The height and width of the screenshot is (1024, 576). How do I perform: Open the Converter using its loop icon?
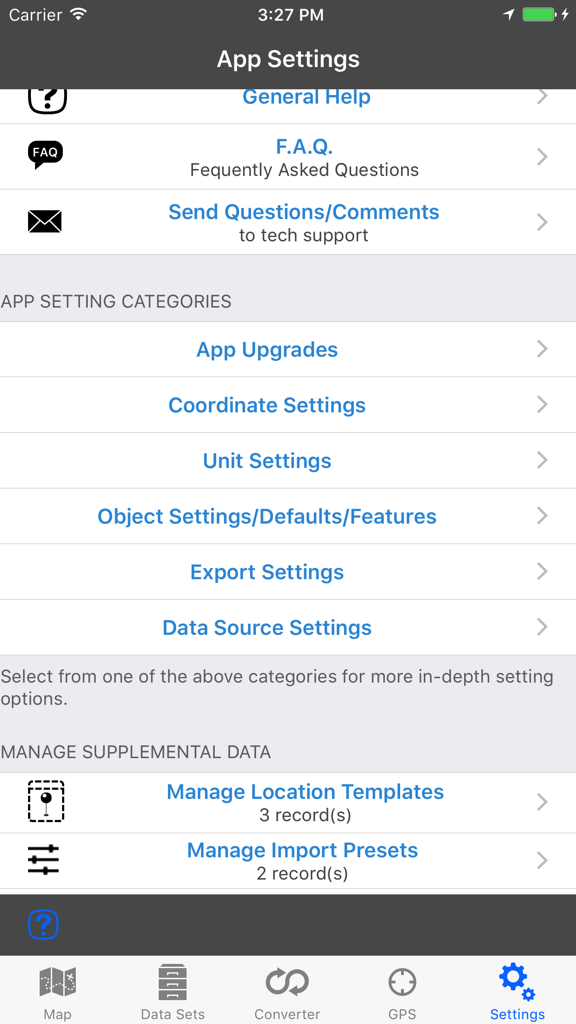[x=287, y=983]
